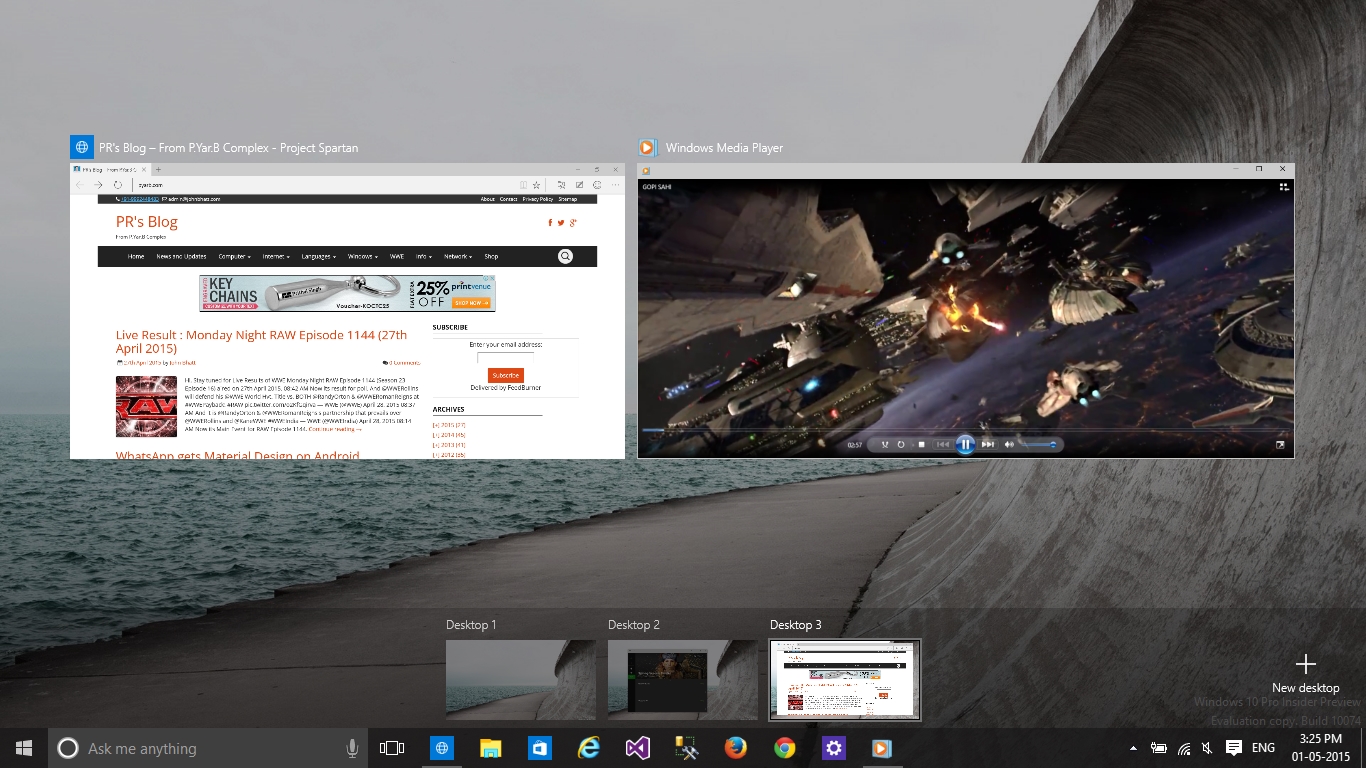Click the search icon on PR's Blog

click(x=565, y=256)
